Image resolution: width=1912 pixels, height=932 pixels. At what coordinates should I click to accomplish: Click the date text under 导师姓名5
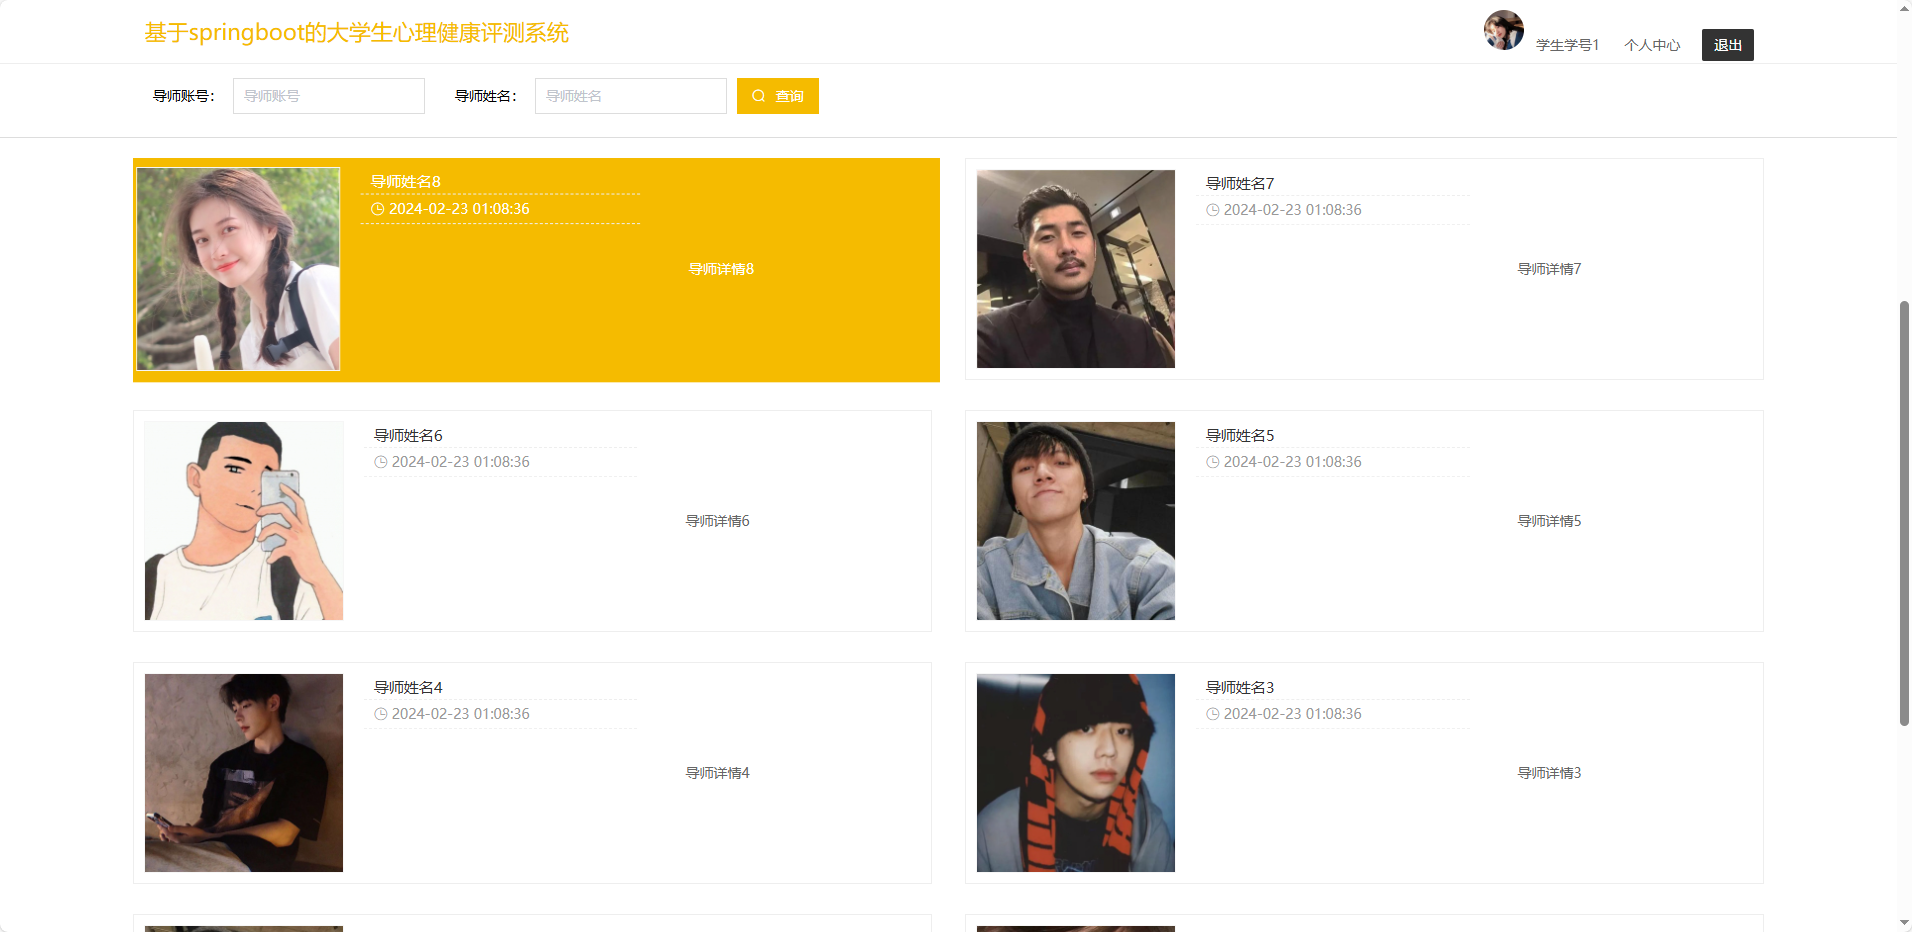coord(1292,462)
